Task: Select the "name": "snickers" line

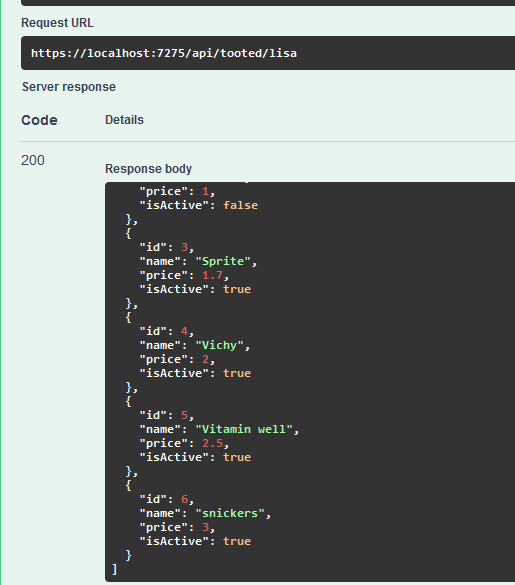Action: tap(205, 513)
